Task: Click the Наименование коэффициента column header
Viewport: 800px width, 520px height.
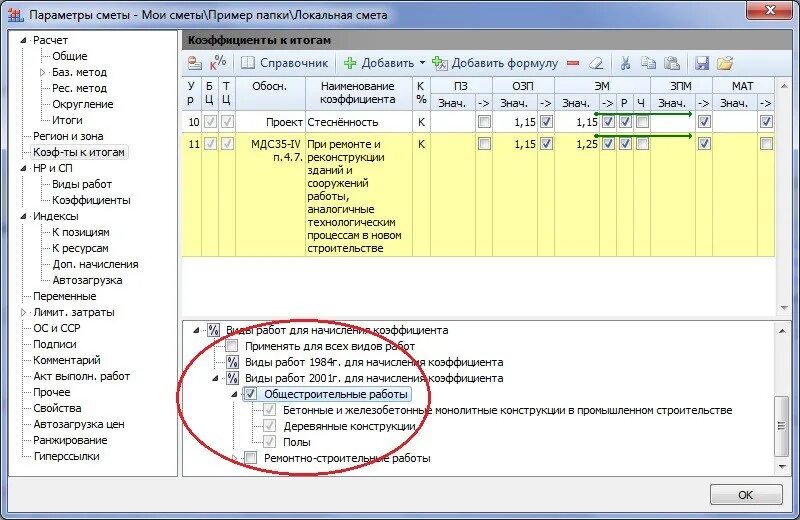Action: (x=359, y=93)
